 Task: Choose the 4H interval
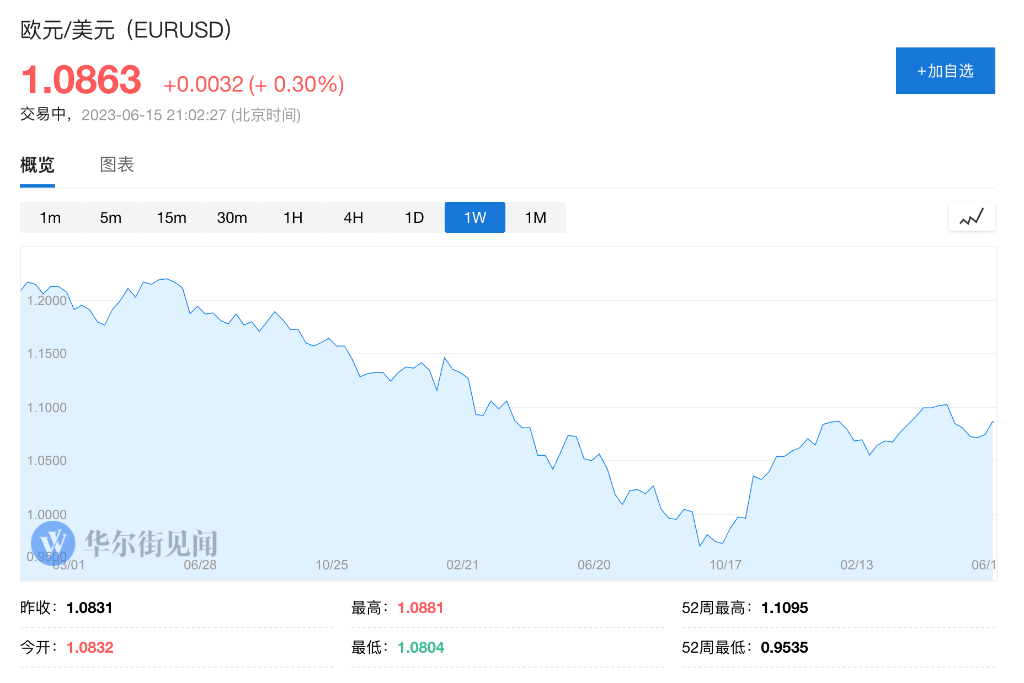point(353,217)
